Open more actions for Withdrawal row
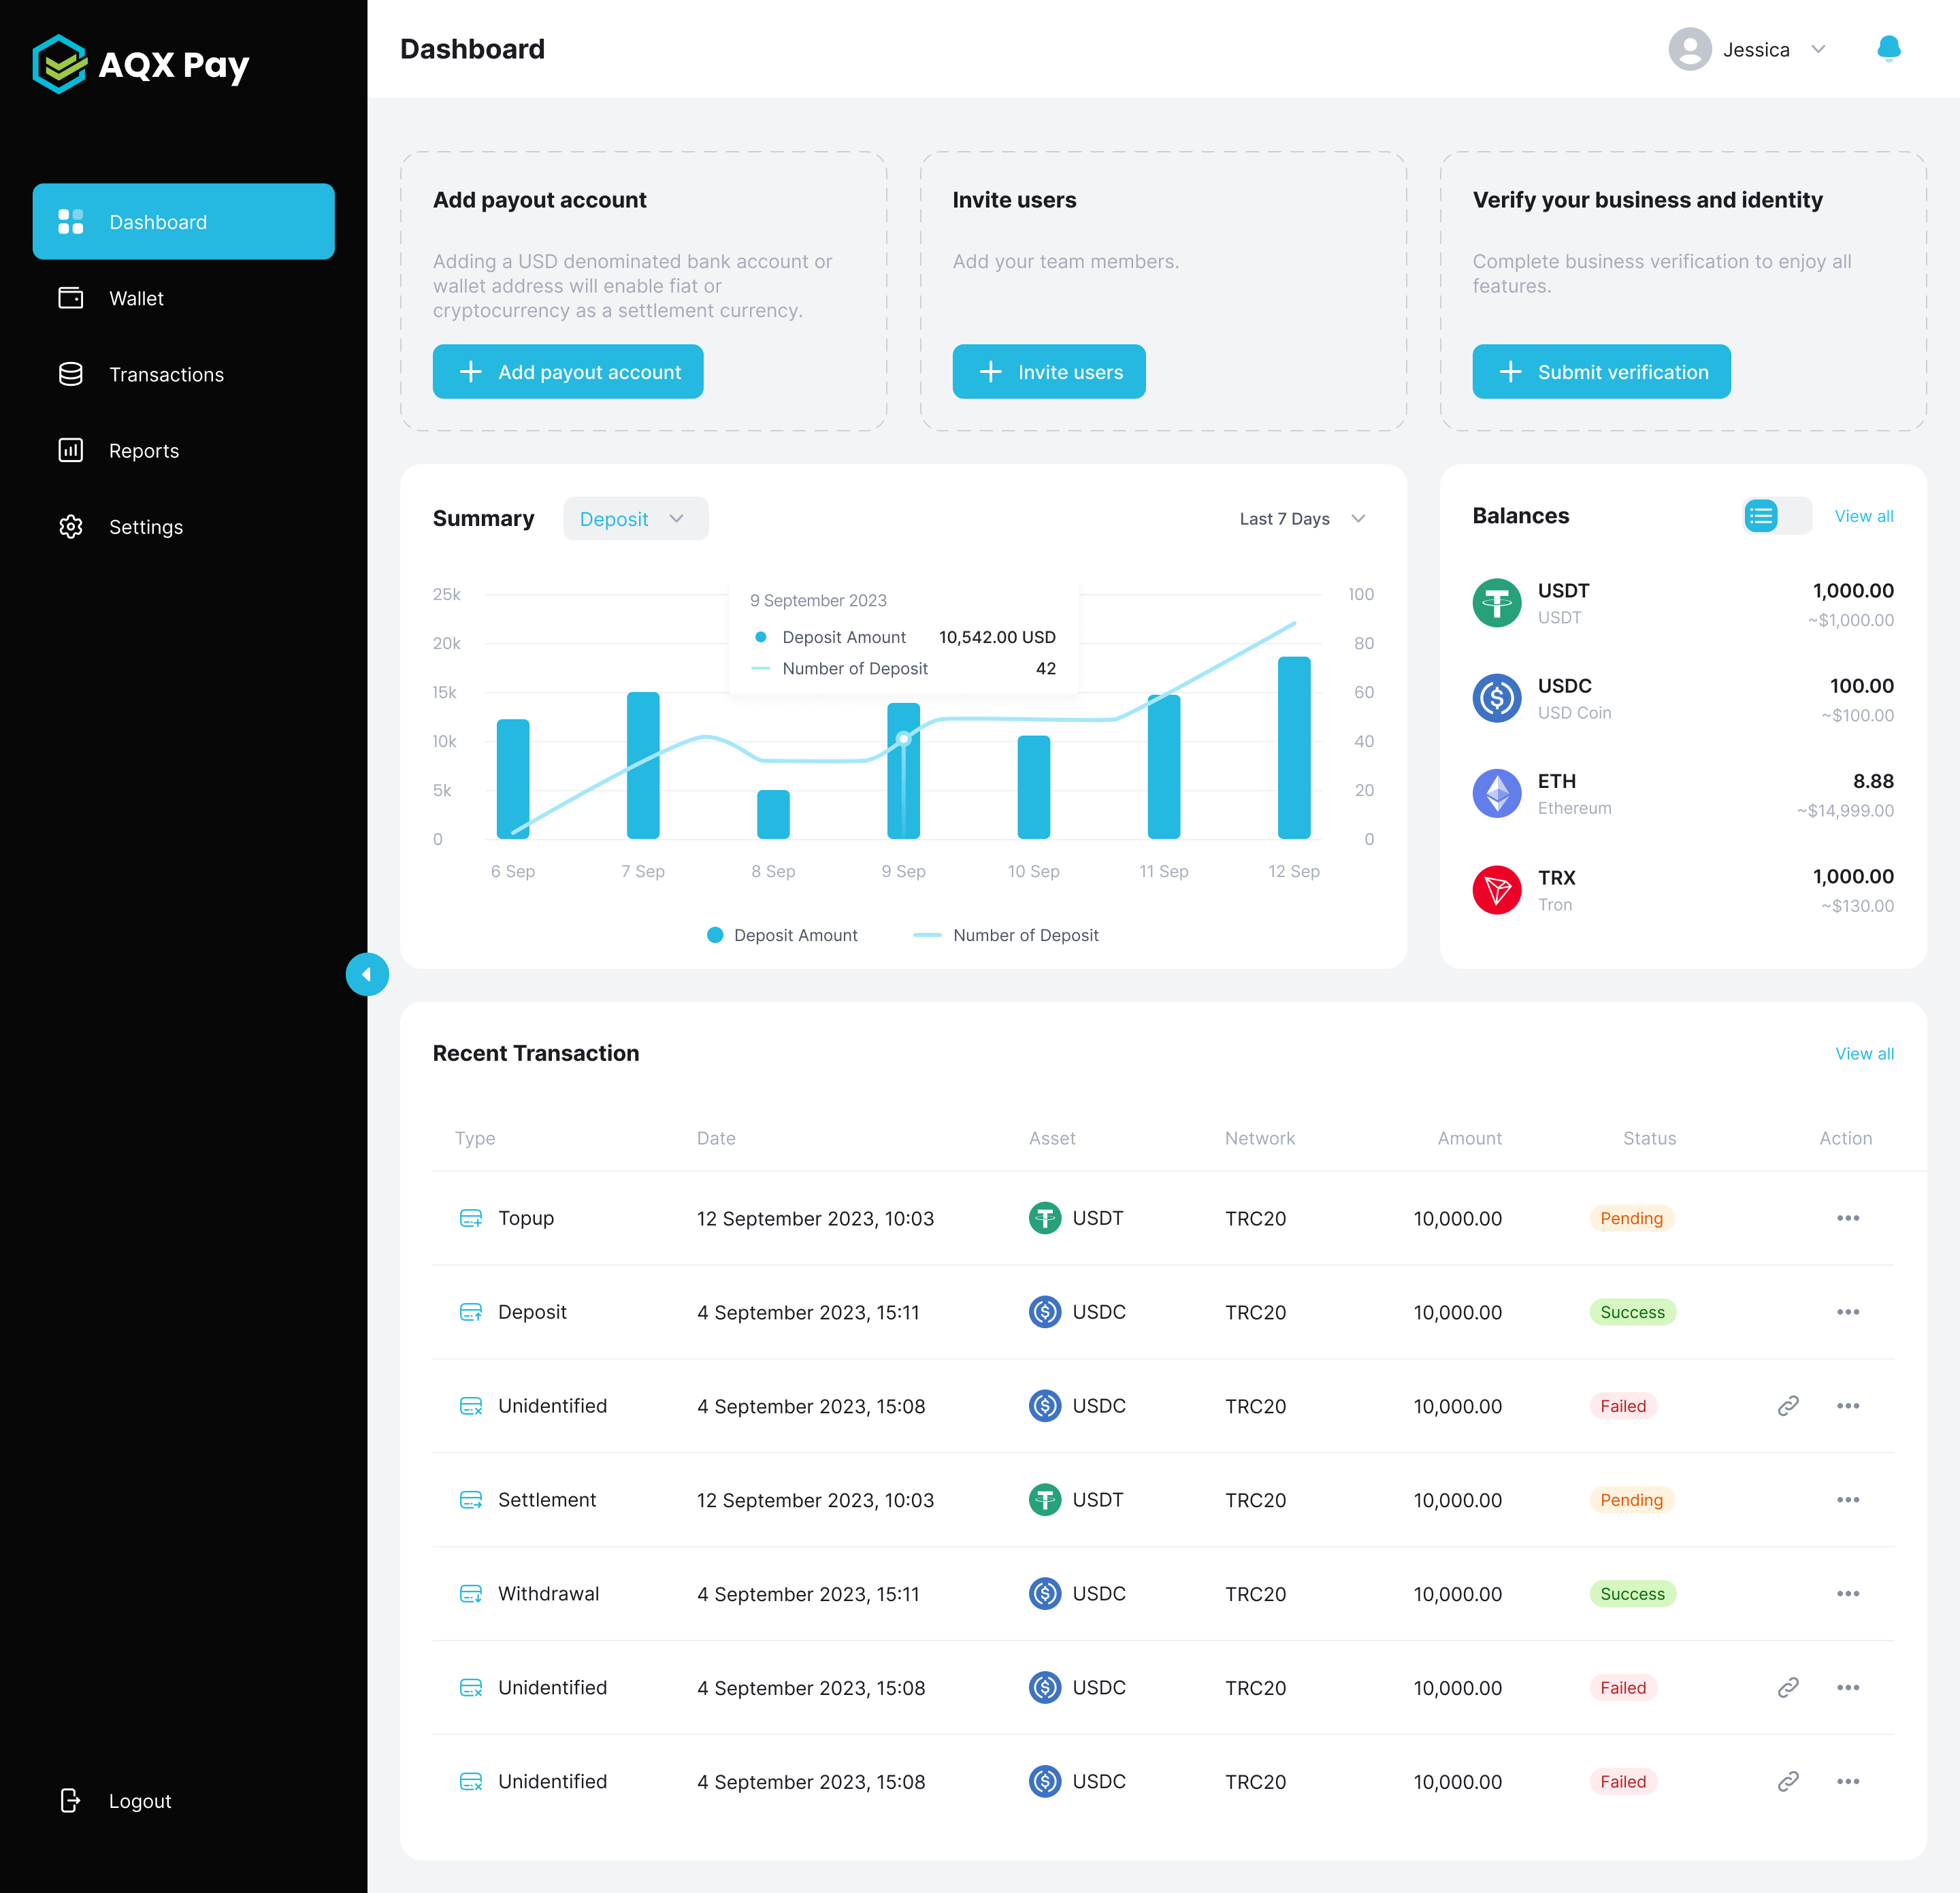This screenshot has width=1960, height=1893. pyautogui.click(x=1848, y=1594)
